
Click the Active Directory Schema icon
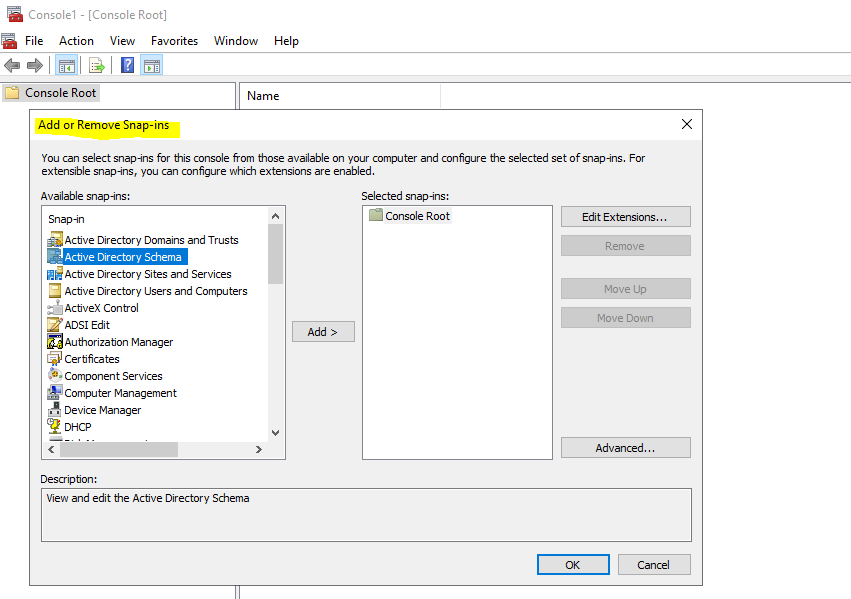[55, 257]
